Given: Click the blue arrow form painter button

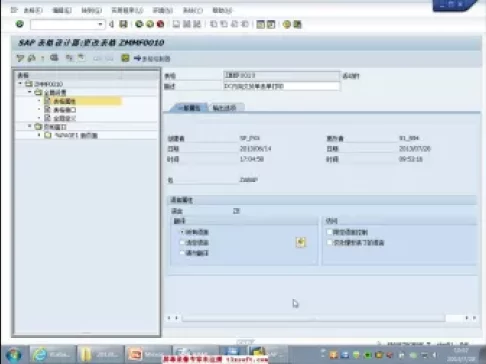Looking at the screenshot, I should tap(152, 59).
